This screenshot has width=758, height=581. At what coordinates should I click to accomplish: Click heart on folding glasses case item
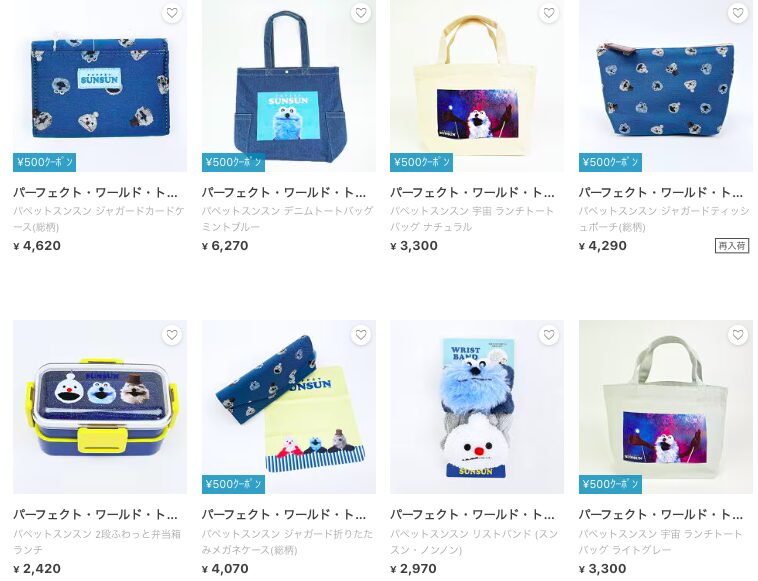tap(361, 335)
